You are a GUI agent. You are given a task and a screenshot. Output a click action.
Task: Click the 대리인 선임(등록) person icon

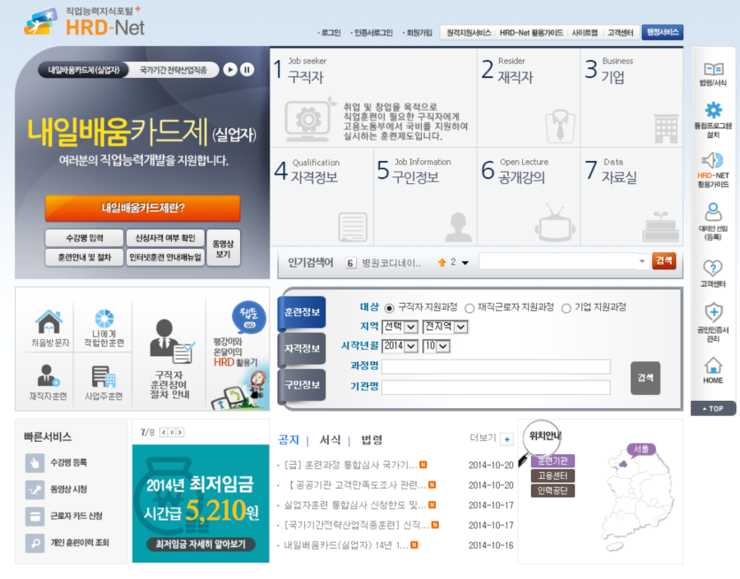pos(713,212)
